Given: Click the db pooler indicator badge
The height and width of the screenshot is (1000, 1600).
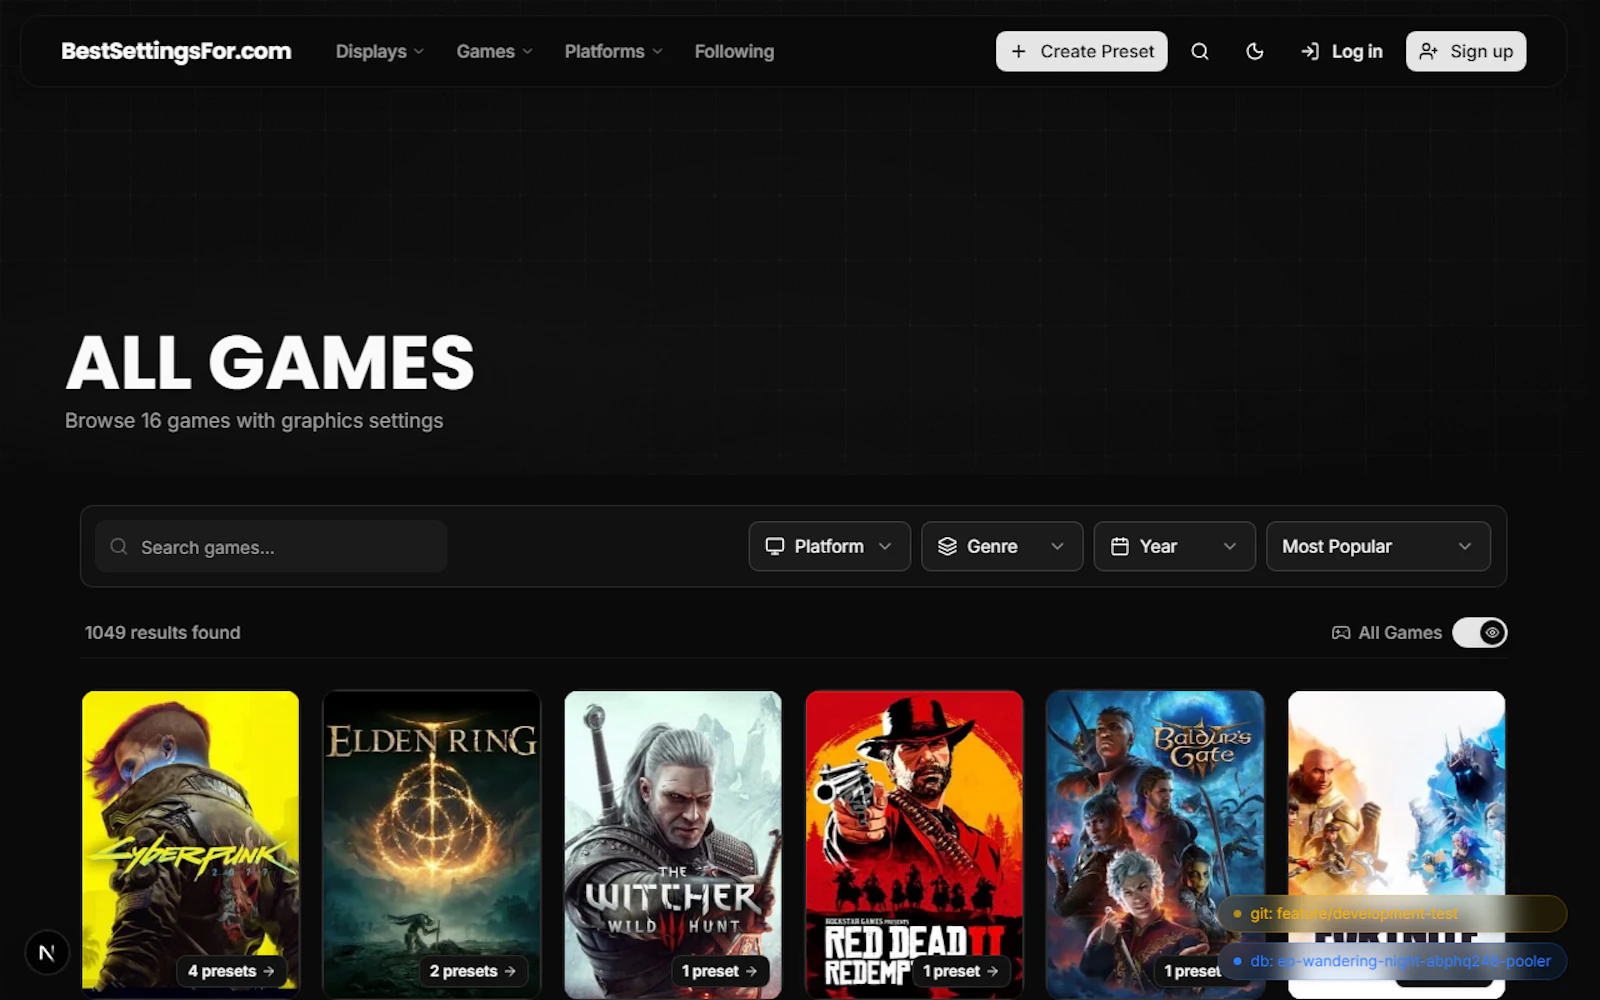Looking at the screenshot, I should coord(1392,961).
